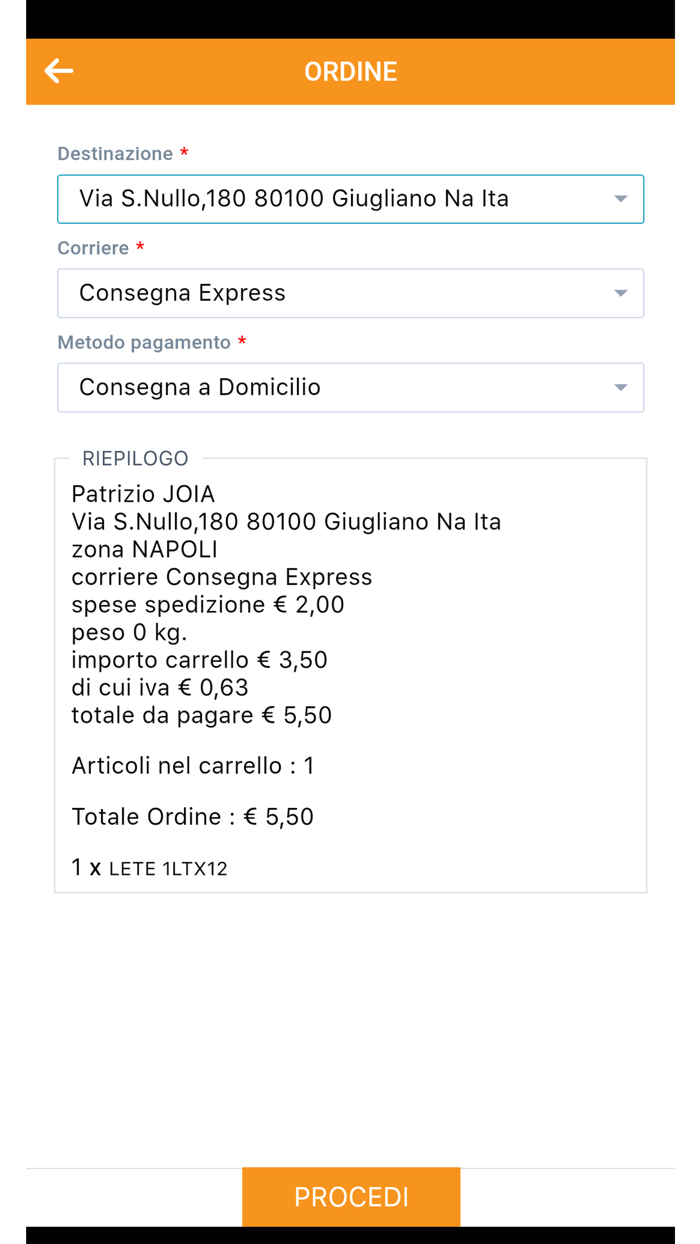
Task: Click the Via S.Nullo address line in summary
Action: click(286, 521)
